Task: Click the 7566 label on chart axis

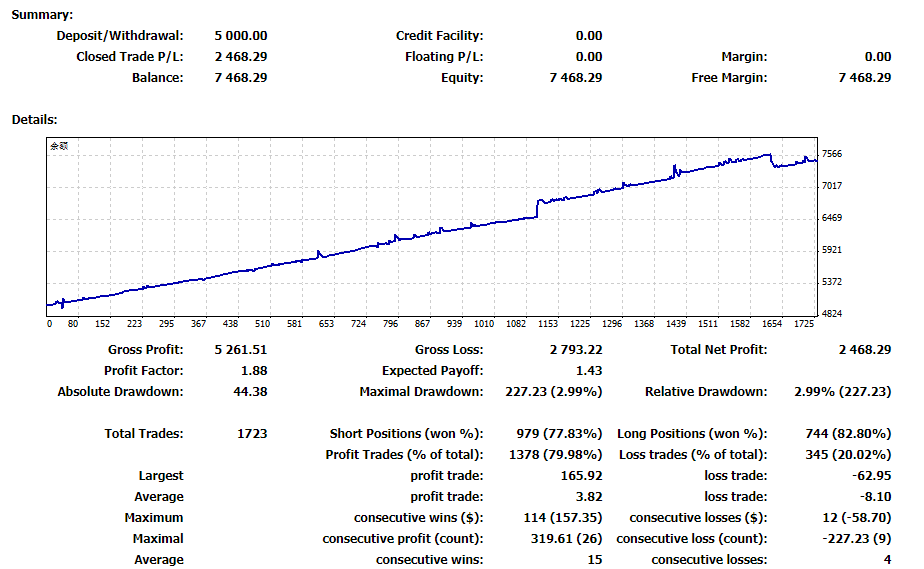Action: click(x=831, y=154)
